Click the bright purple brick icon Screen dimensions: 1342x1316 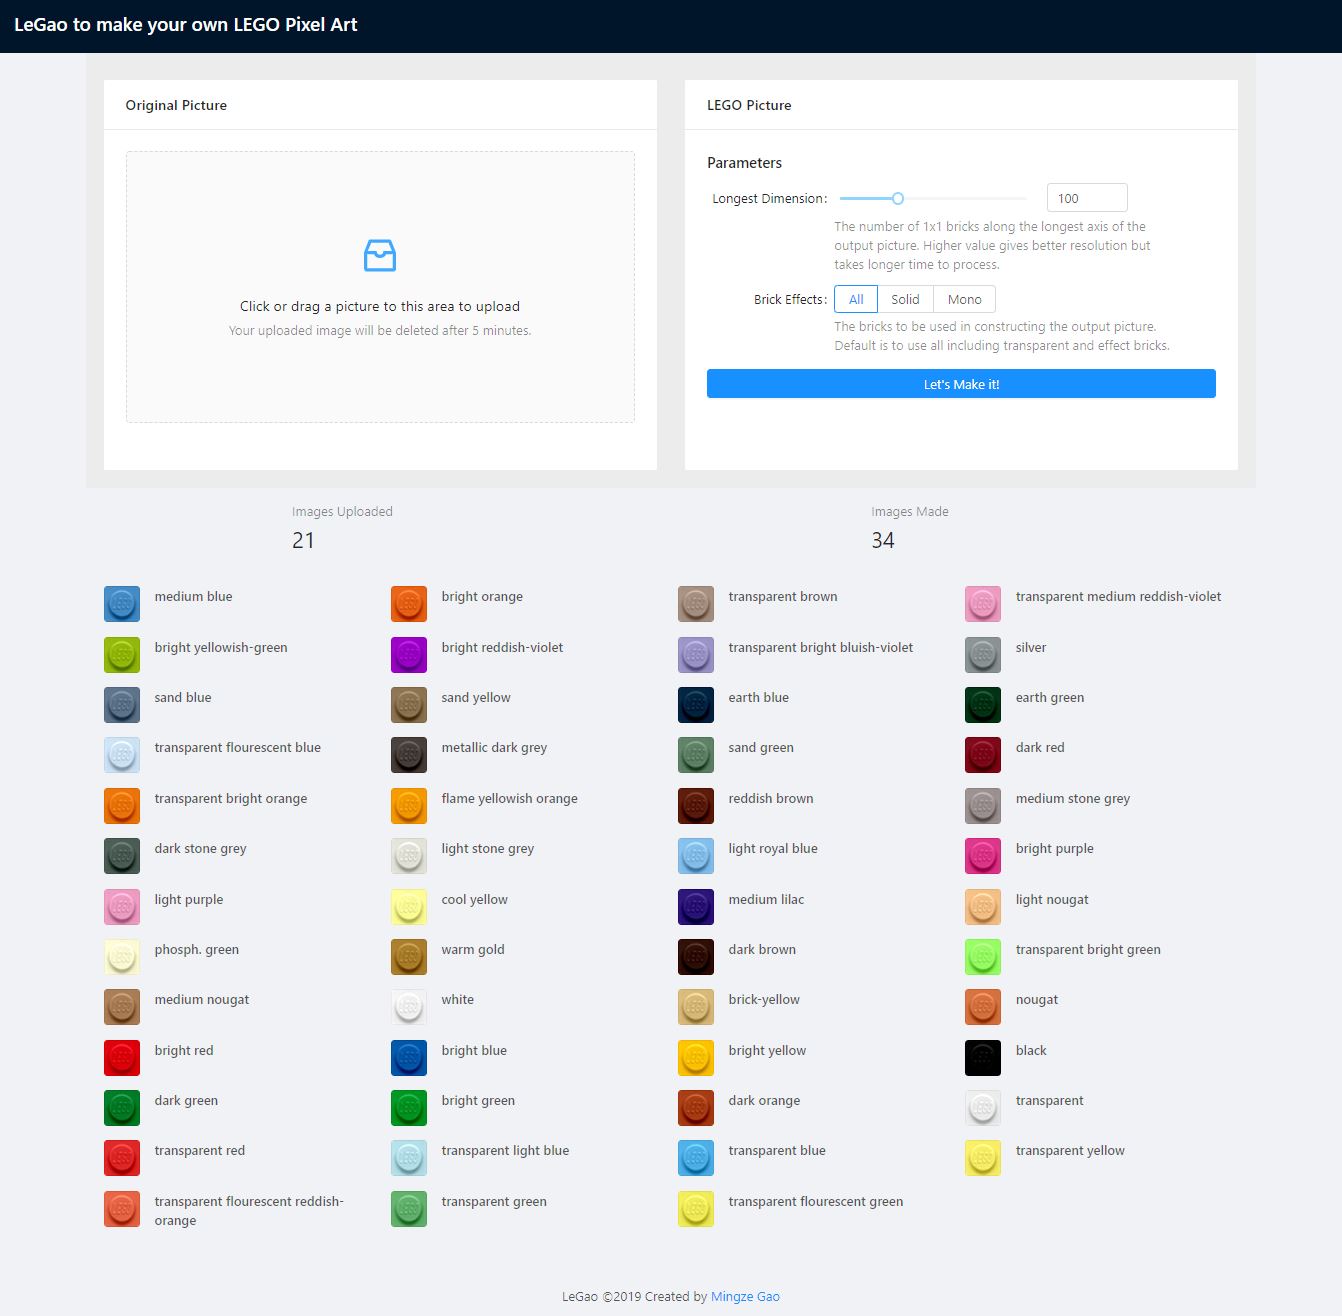983,856
